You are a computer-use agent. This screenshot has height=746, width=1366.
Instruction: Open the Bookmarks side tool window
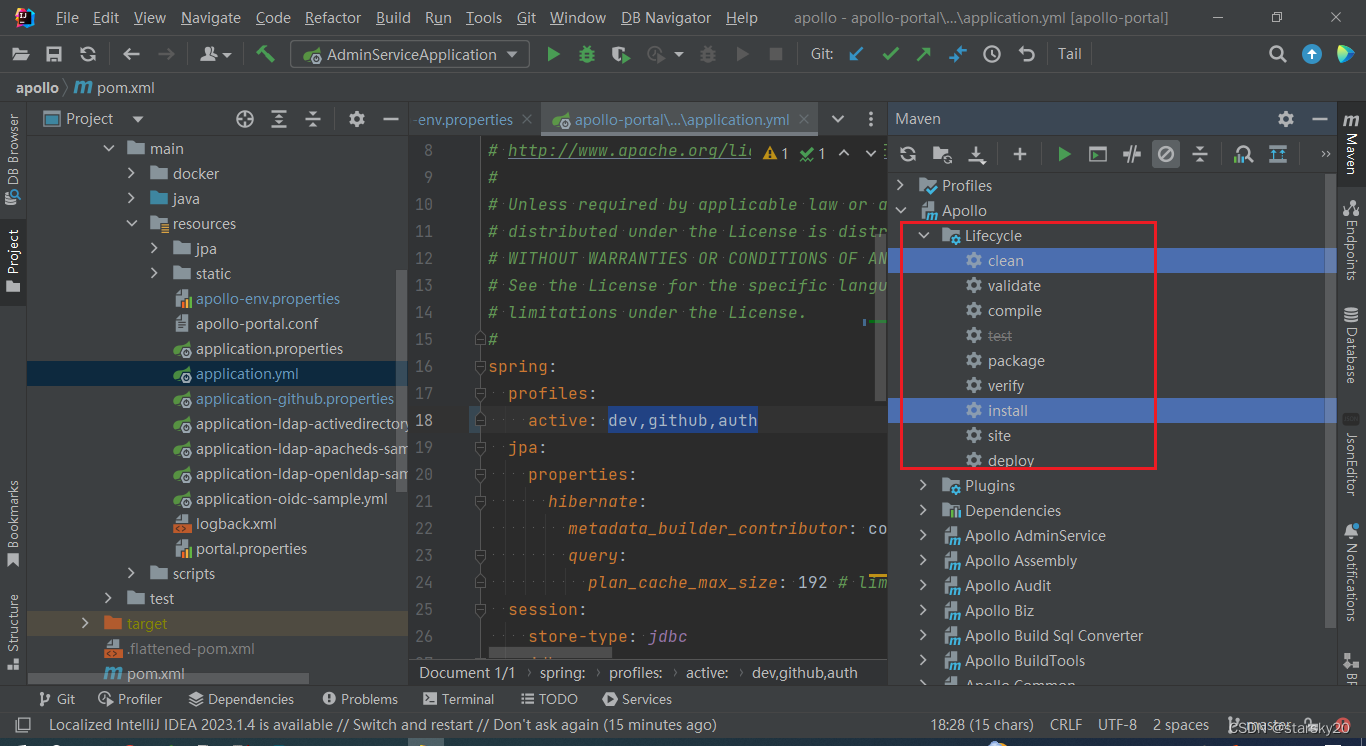pos(13,524)
